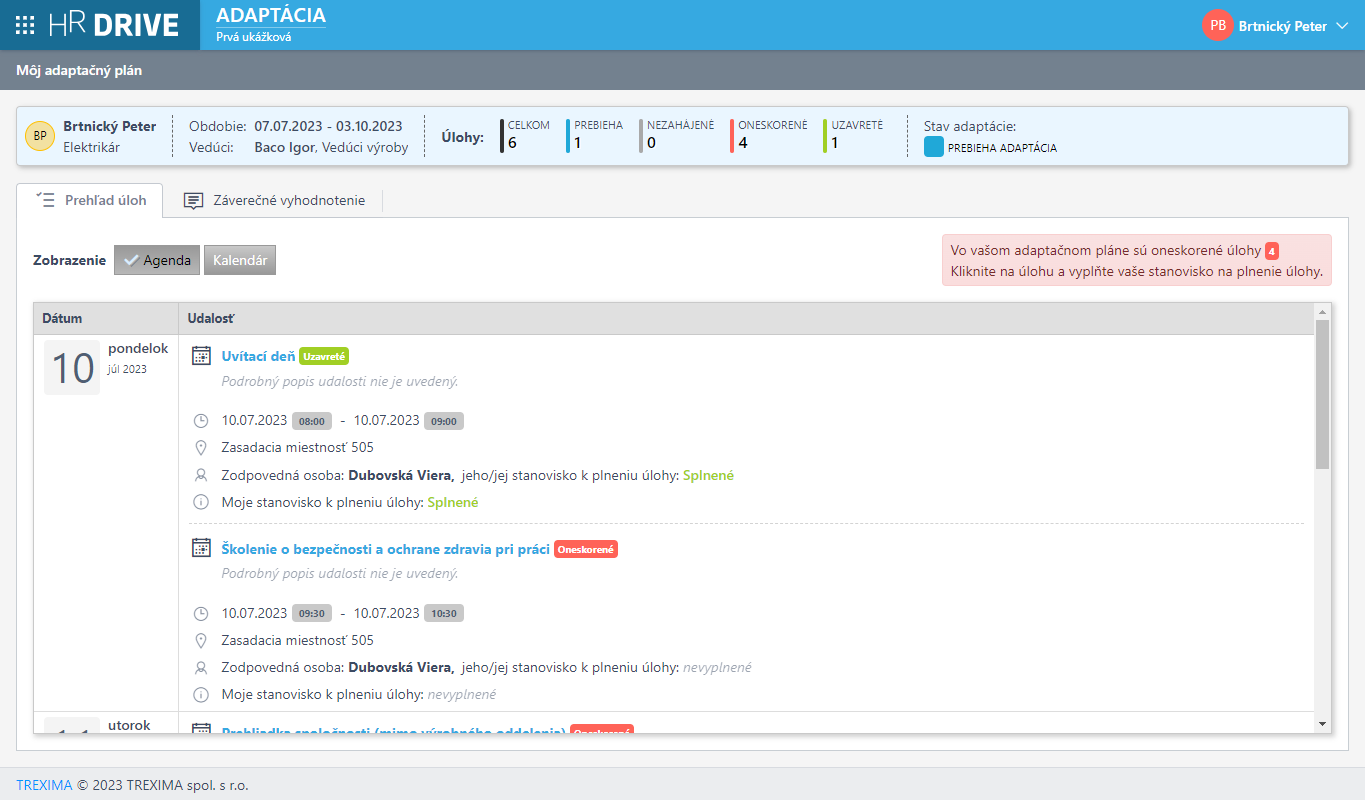The width and height of the screenshot is (1365, 800).
Task: Click calendar icon beside Školenie o bezpečnosti
Action: coord(201,548)
